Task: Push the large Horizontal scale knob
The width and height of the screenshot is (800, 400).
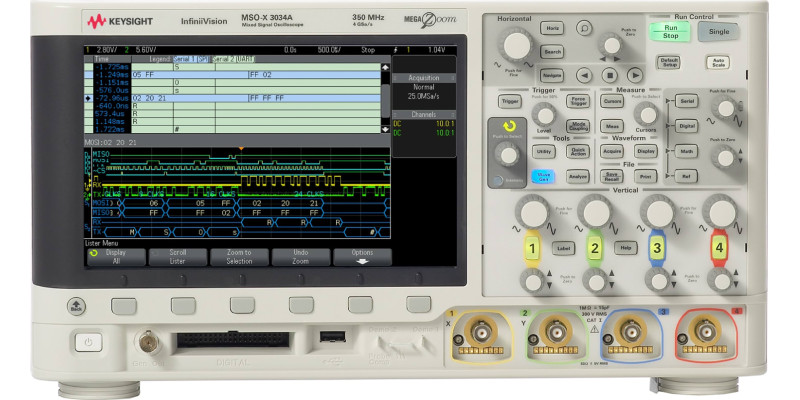Action: [517, 45]
